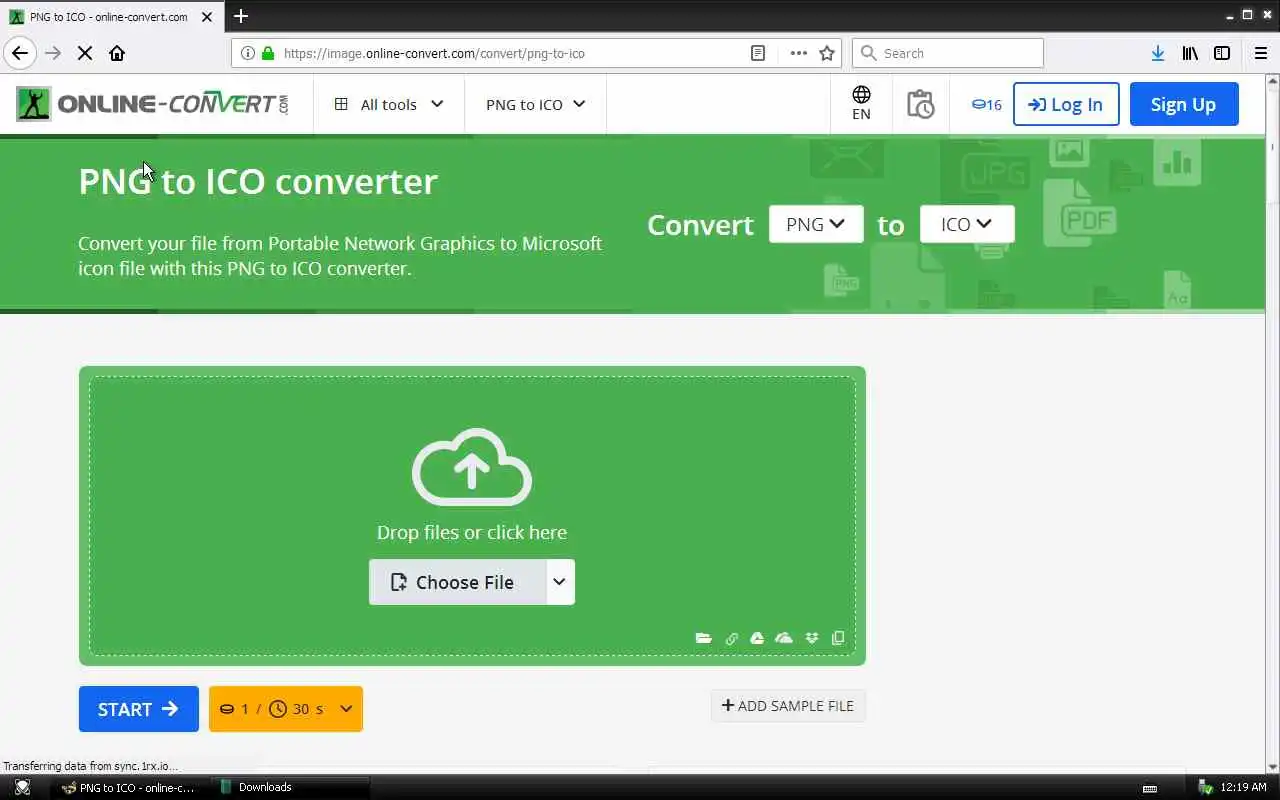Open taskbar PNG to ICO browser window
Image resolution: width=1280 pixels, height=800 pixels.
coord(130,787)
